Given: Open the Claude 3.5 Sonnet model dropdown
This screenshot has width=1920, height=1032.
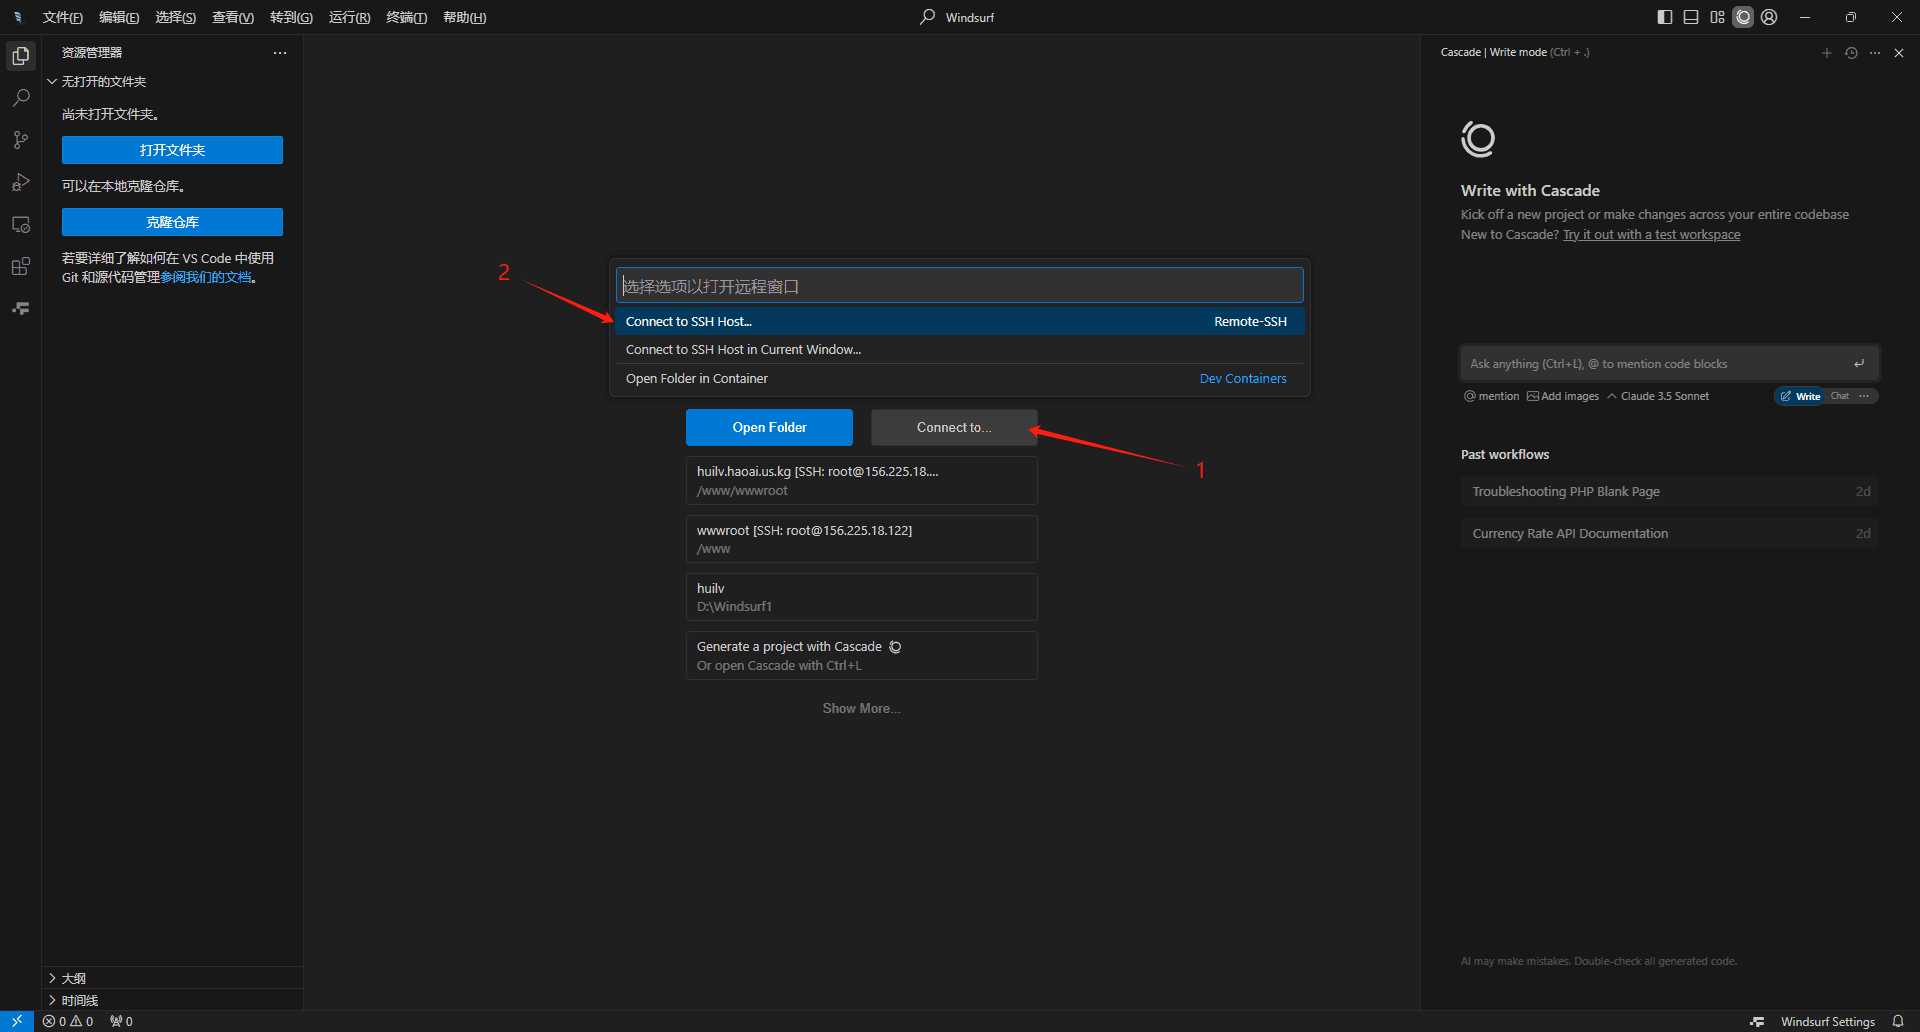Looking at the screenshot, I should (x=1658, y=396).
